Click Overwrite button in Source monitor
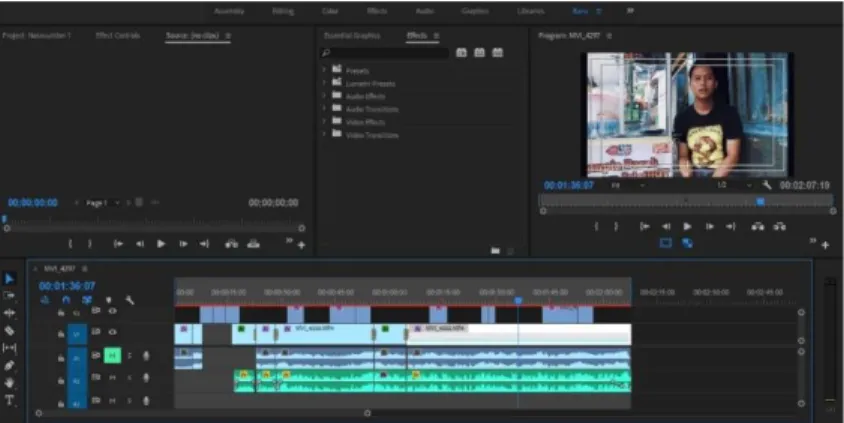Image resolution: width=844 pixels, height=423 pixels. pos(254,244)
